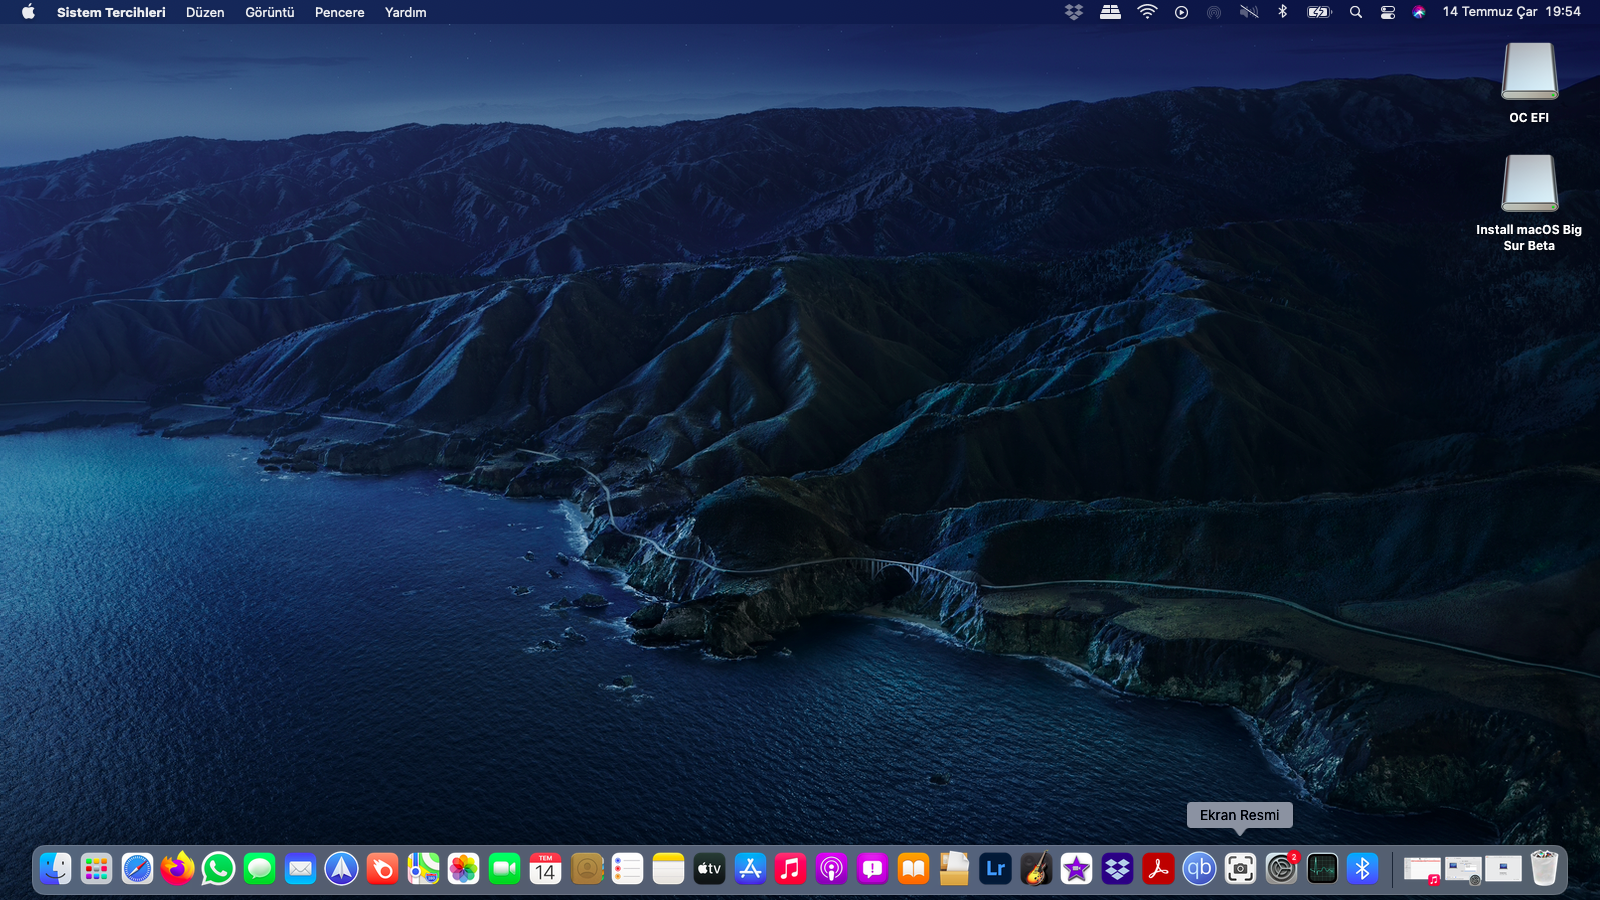The height and width of the screenshot is (900, 1600).
Task: Restore minimized Music window in Dock
Action: pos(1422,870)
